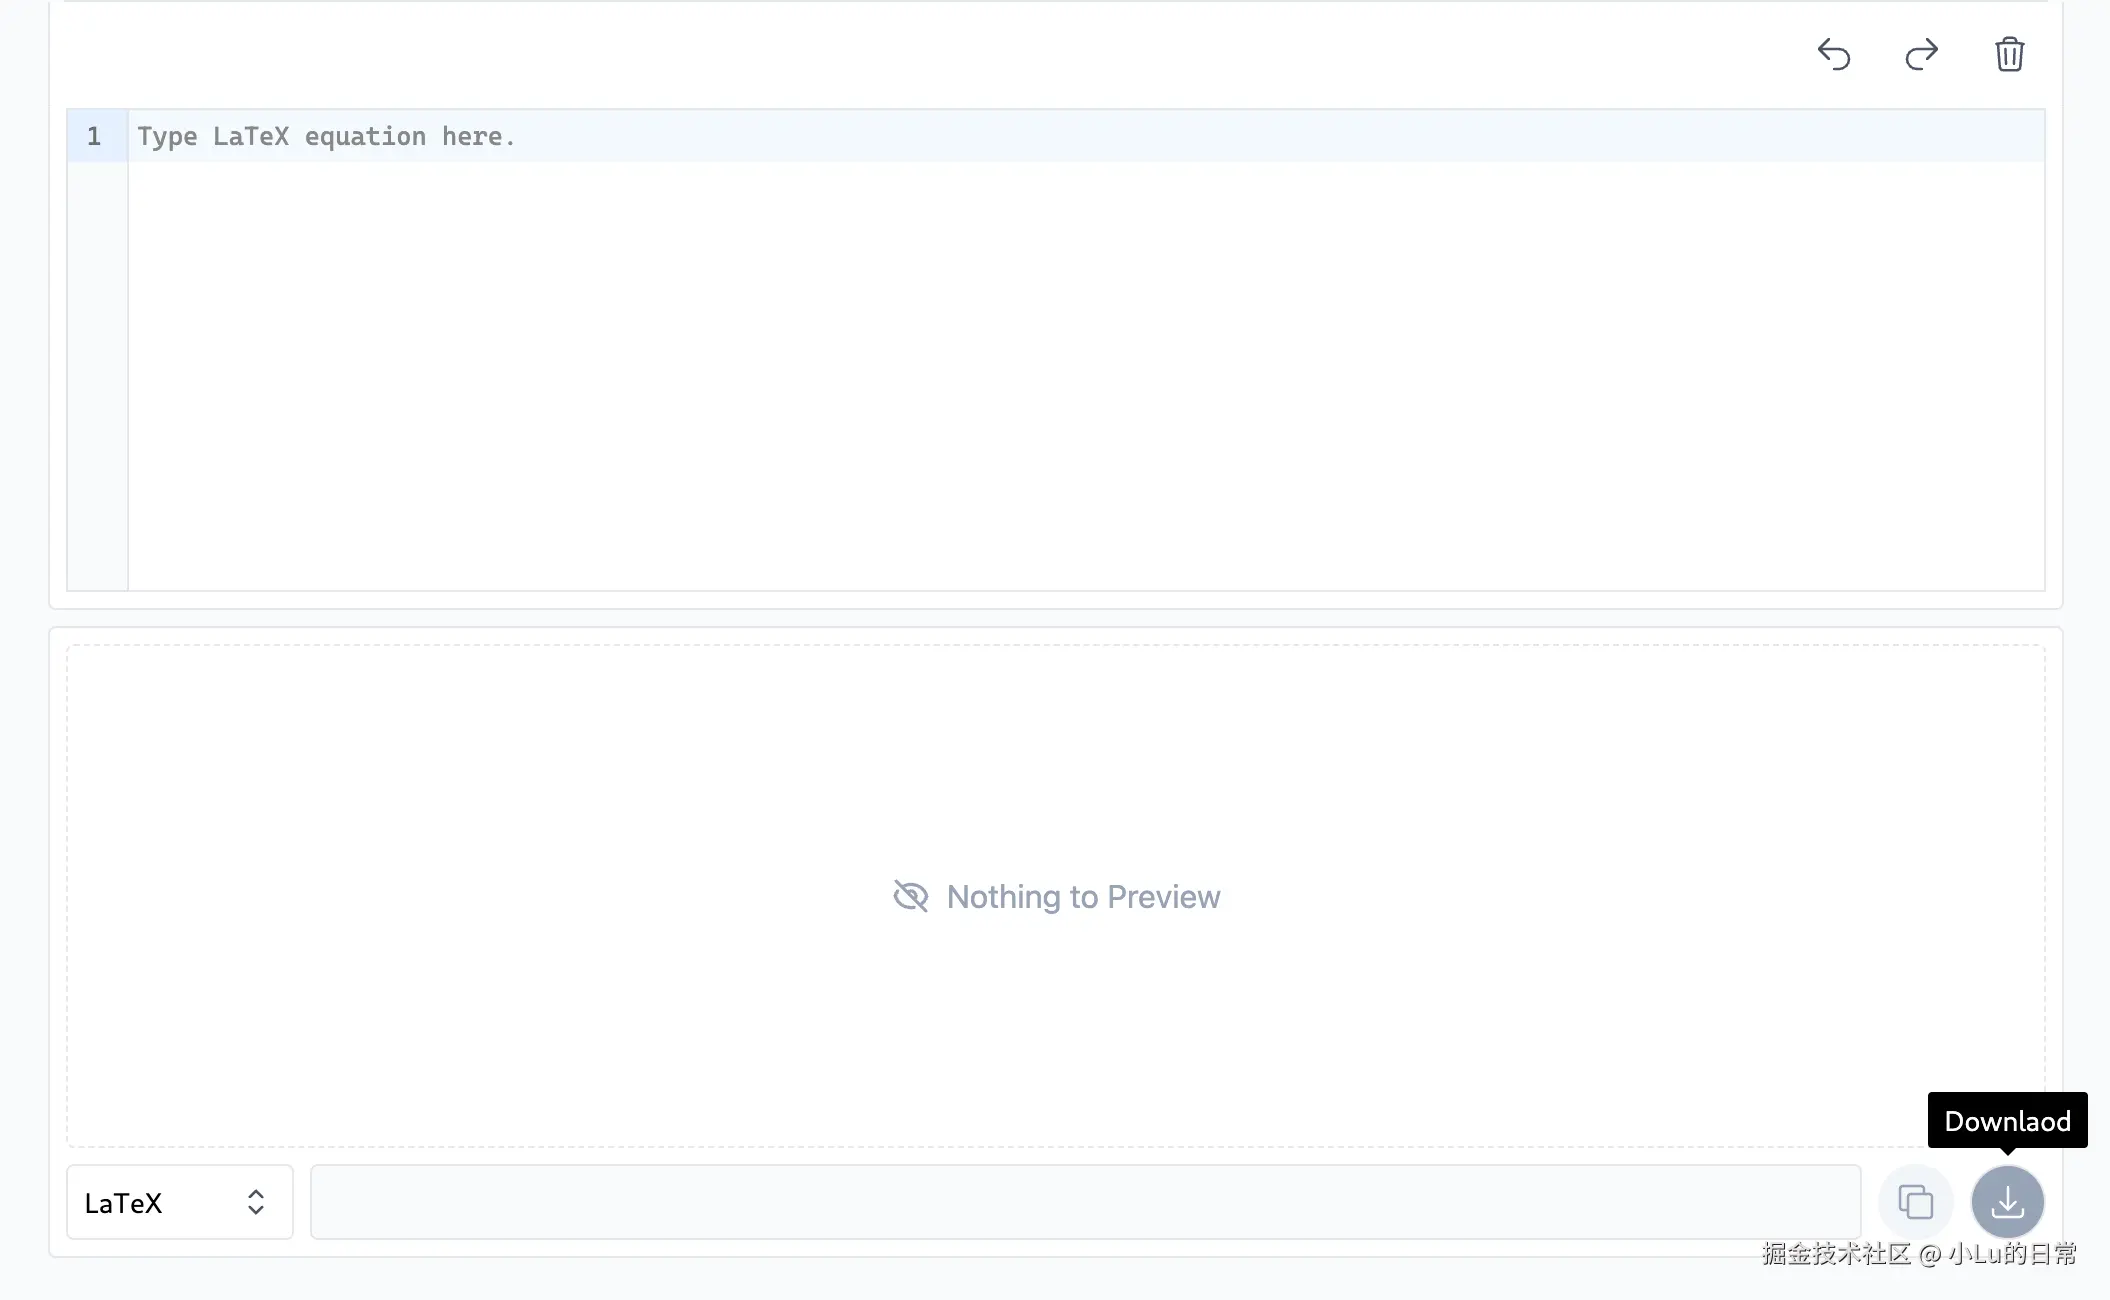
Task: Select line number 1 in the gutter
Action: [94, 136]
